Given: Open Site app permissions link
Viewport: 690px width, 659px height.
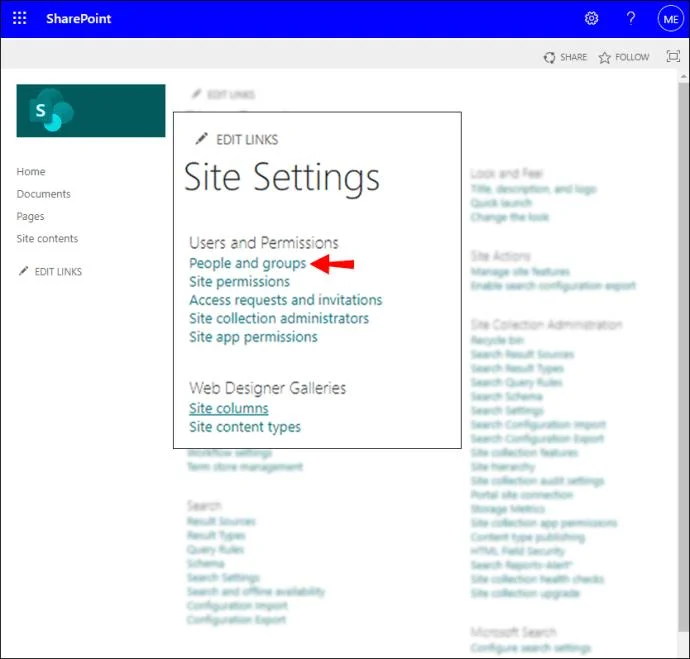Looking at the screenshot, I should tap(253, 337).
